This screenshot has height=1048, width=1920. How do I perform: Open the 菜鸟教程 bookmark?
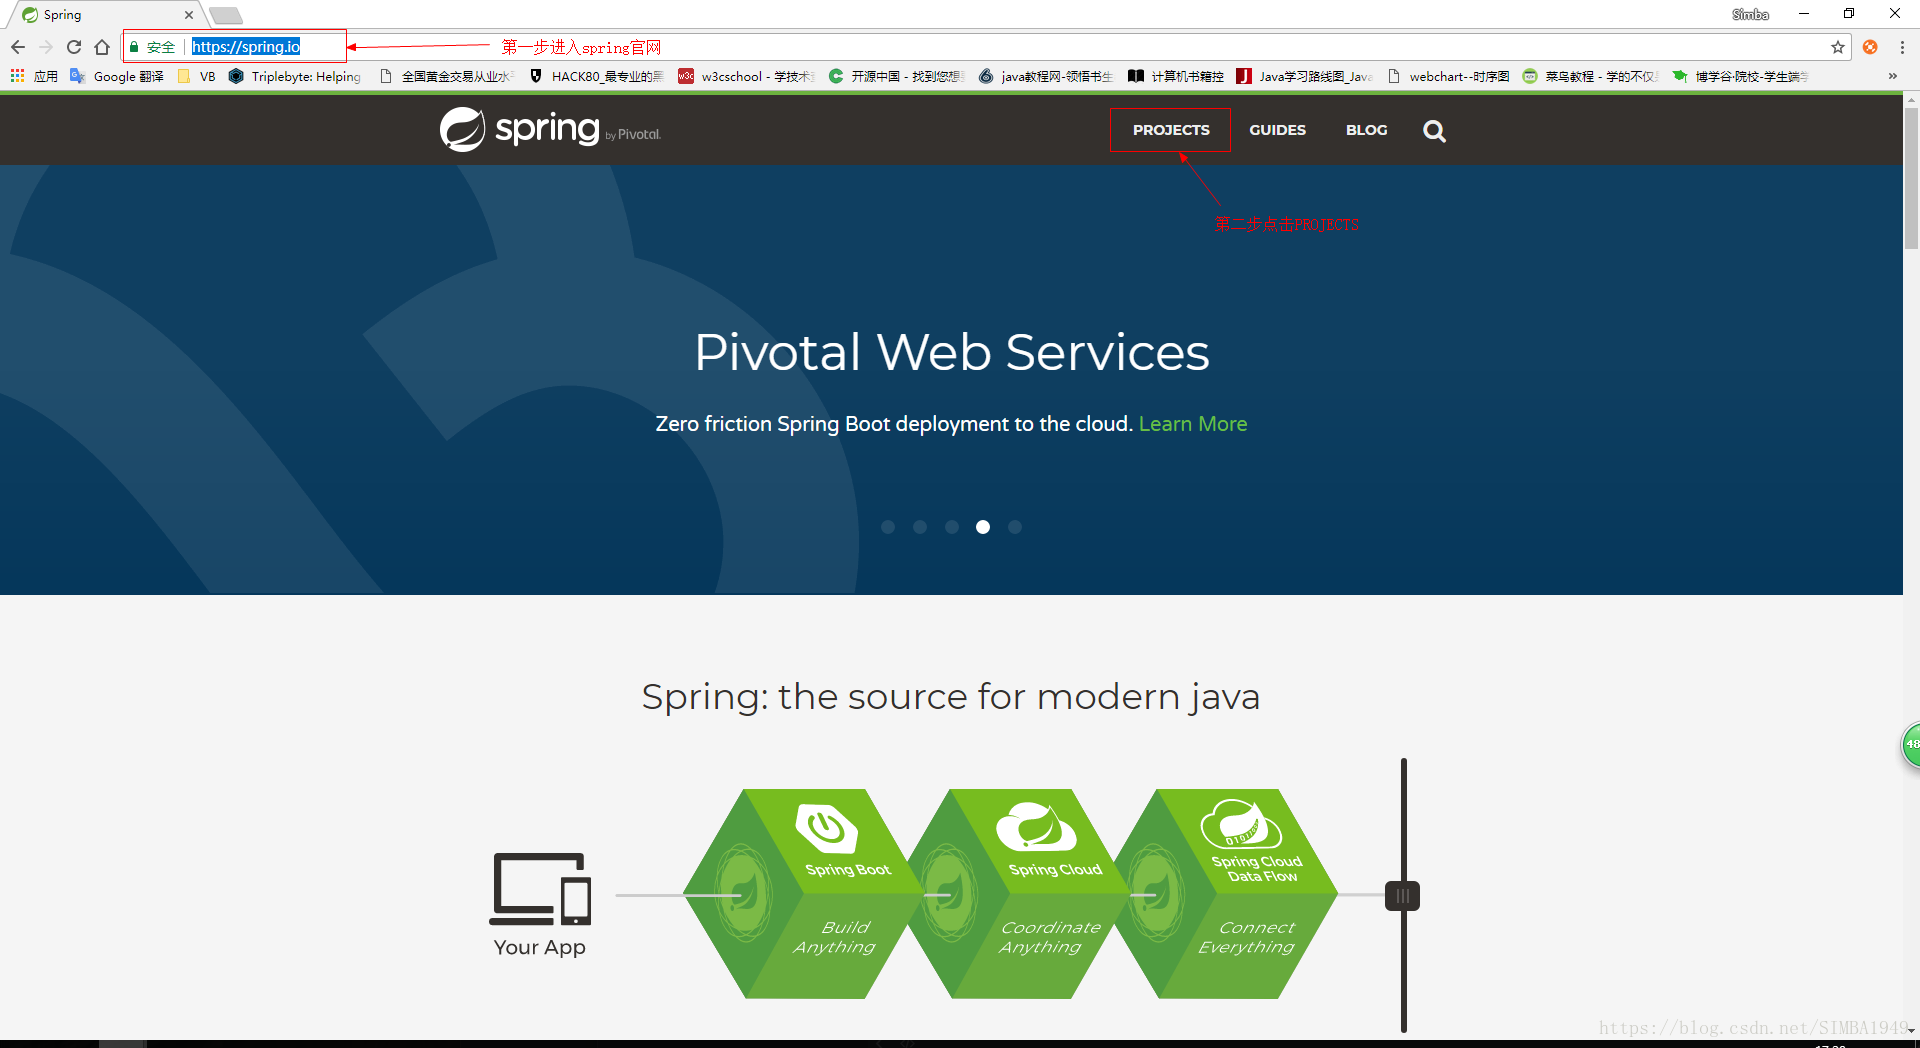point(1591,76)
